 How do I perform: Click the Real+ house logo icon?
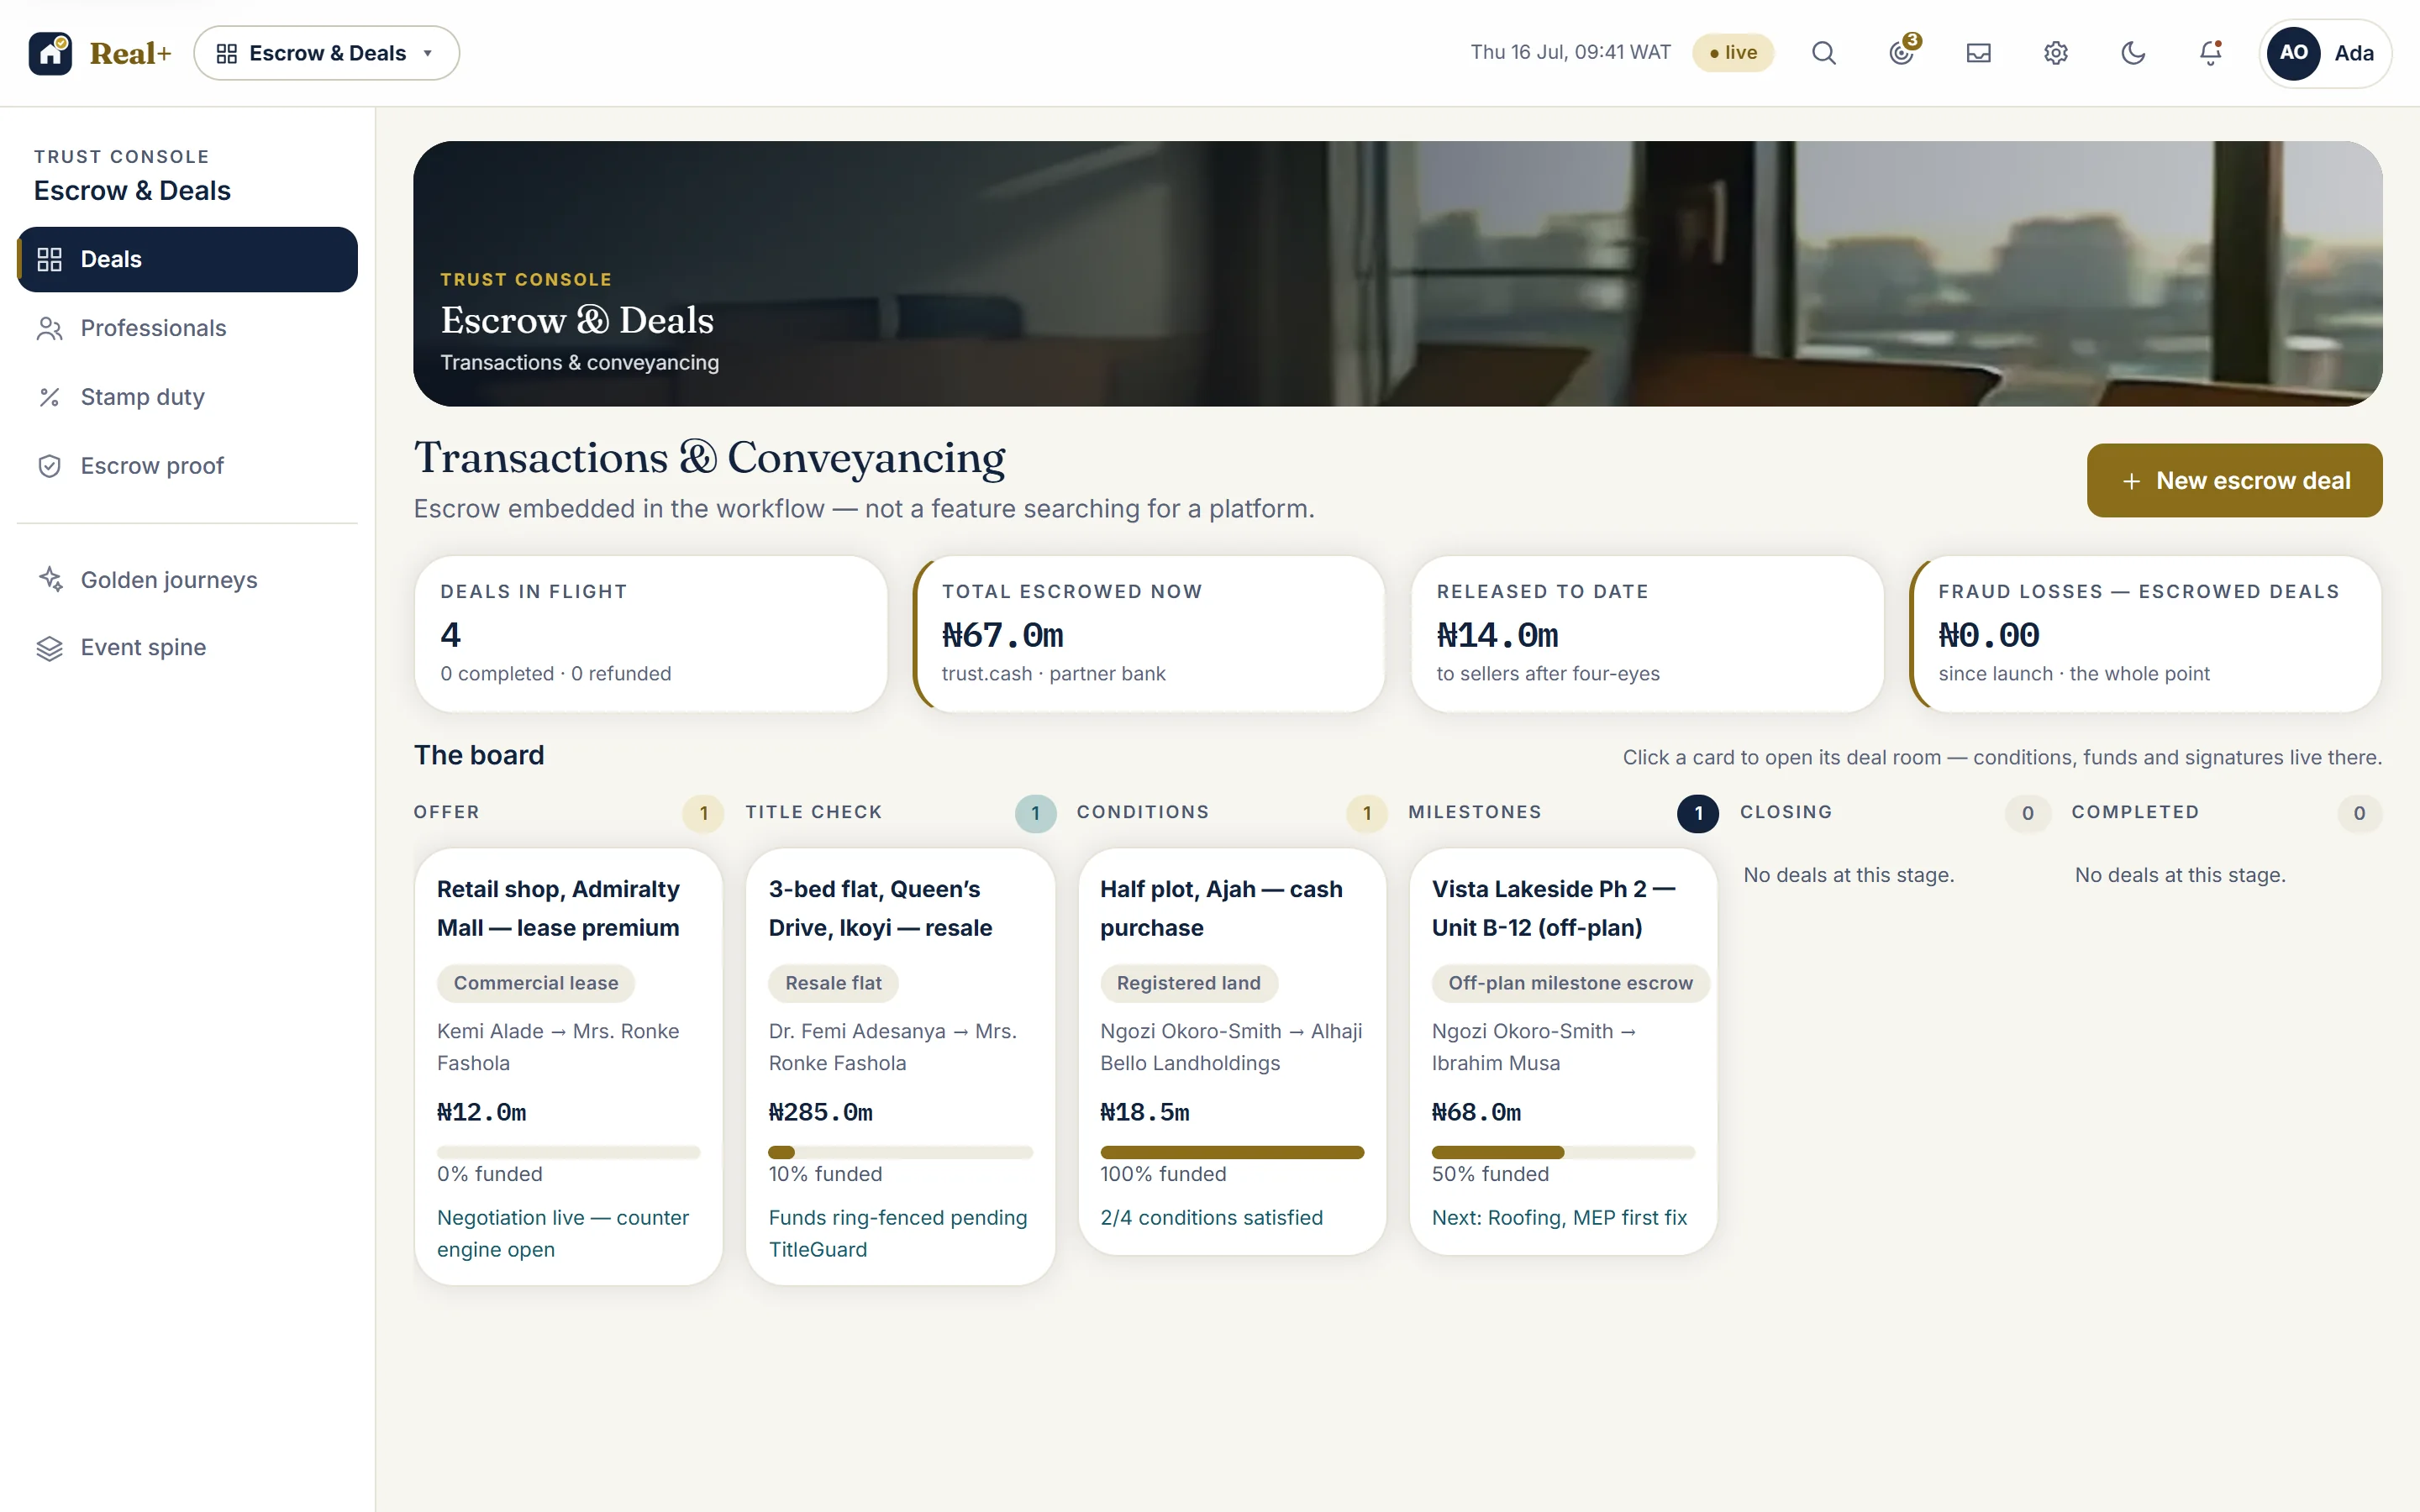[50, 53]
